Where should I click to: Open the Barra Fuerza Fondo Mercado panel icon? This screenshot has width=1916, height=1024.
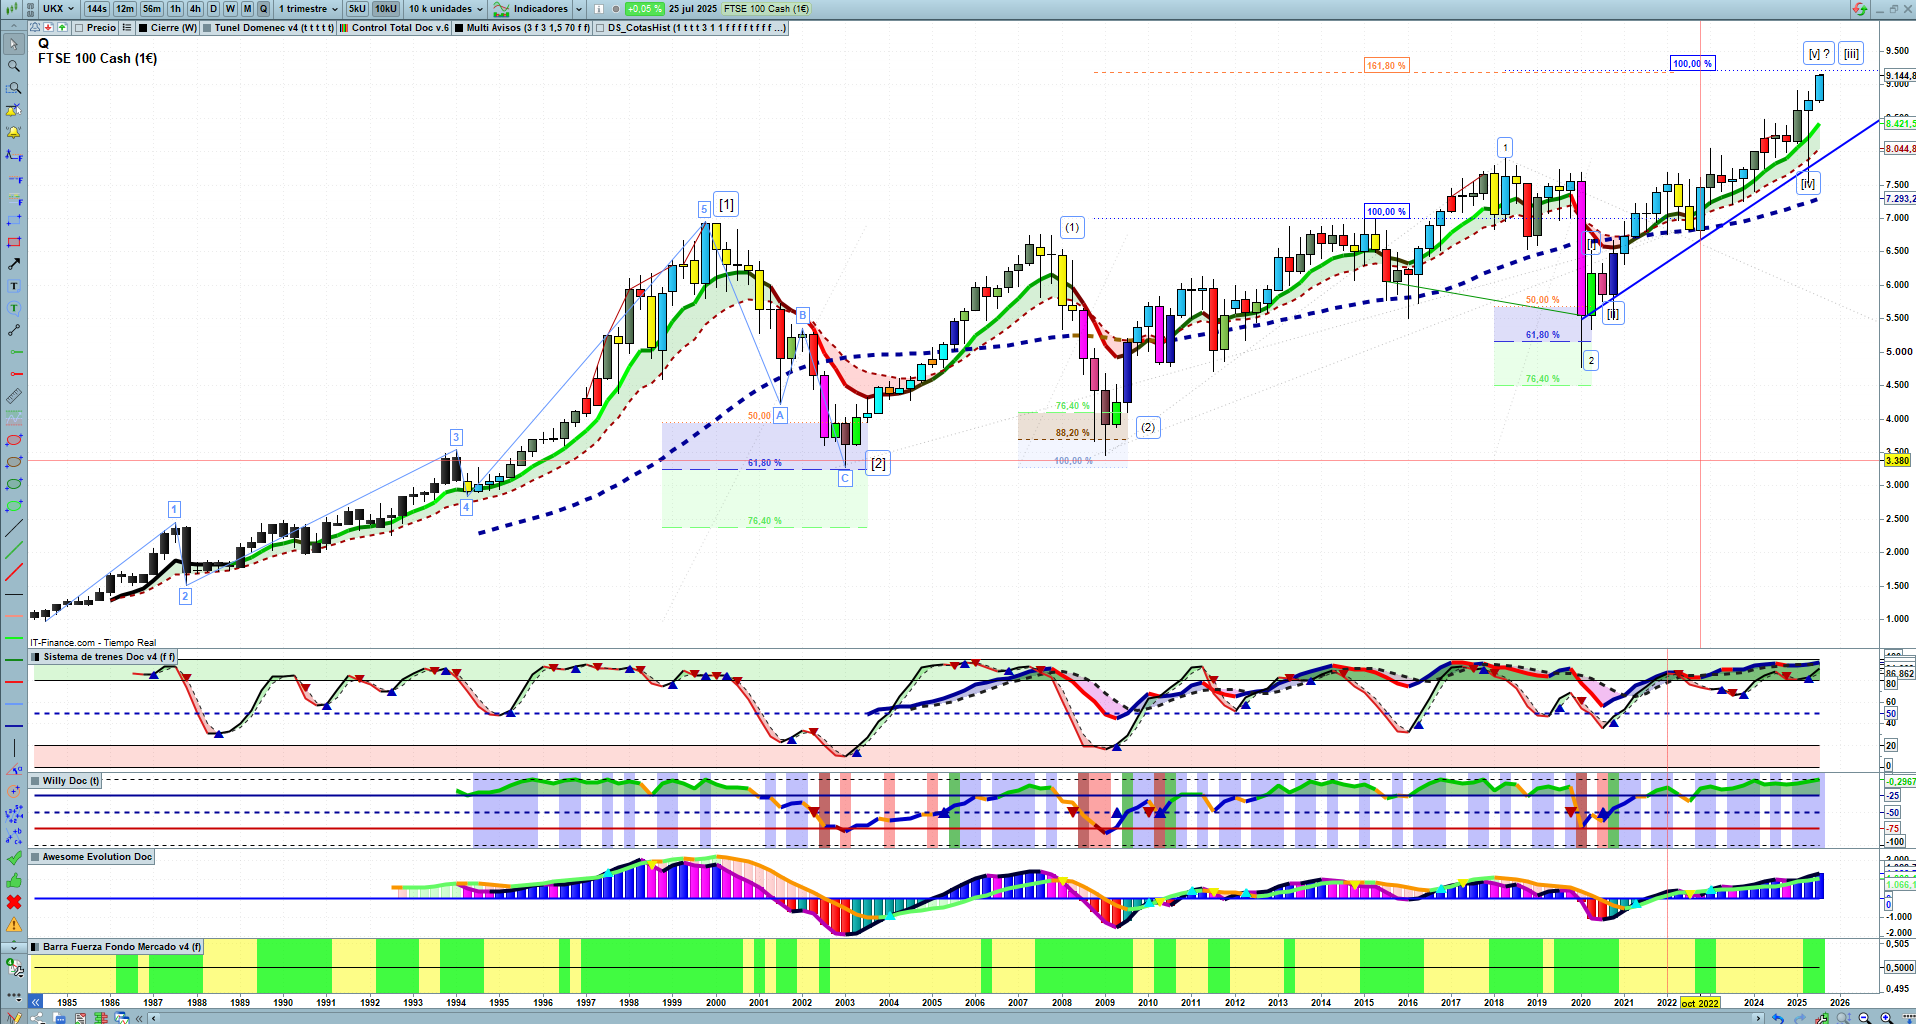click(36, 947)
